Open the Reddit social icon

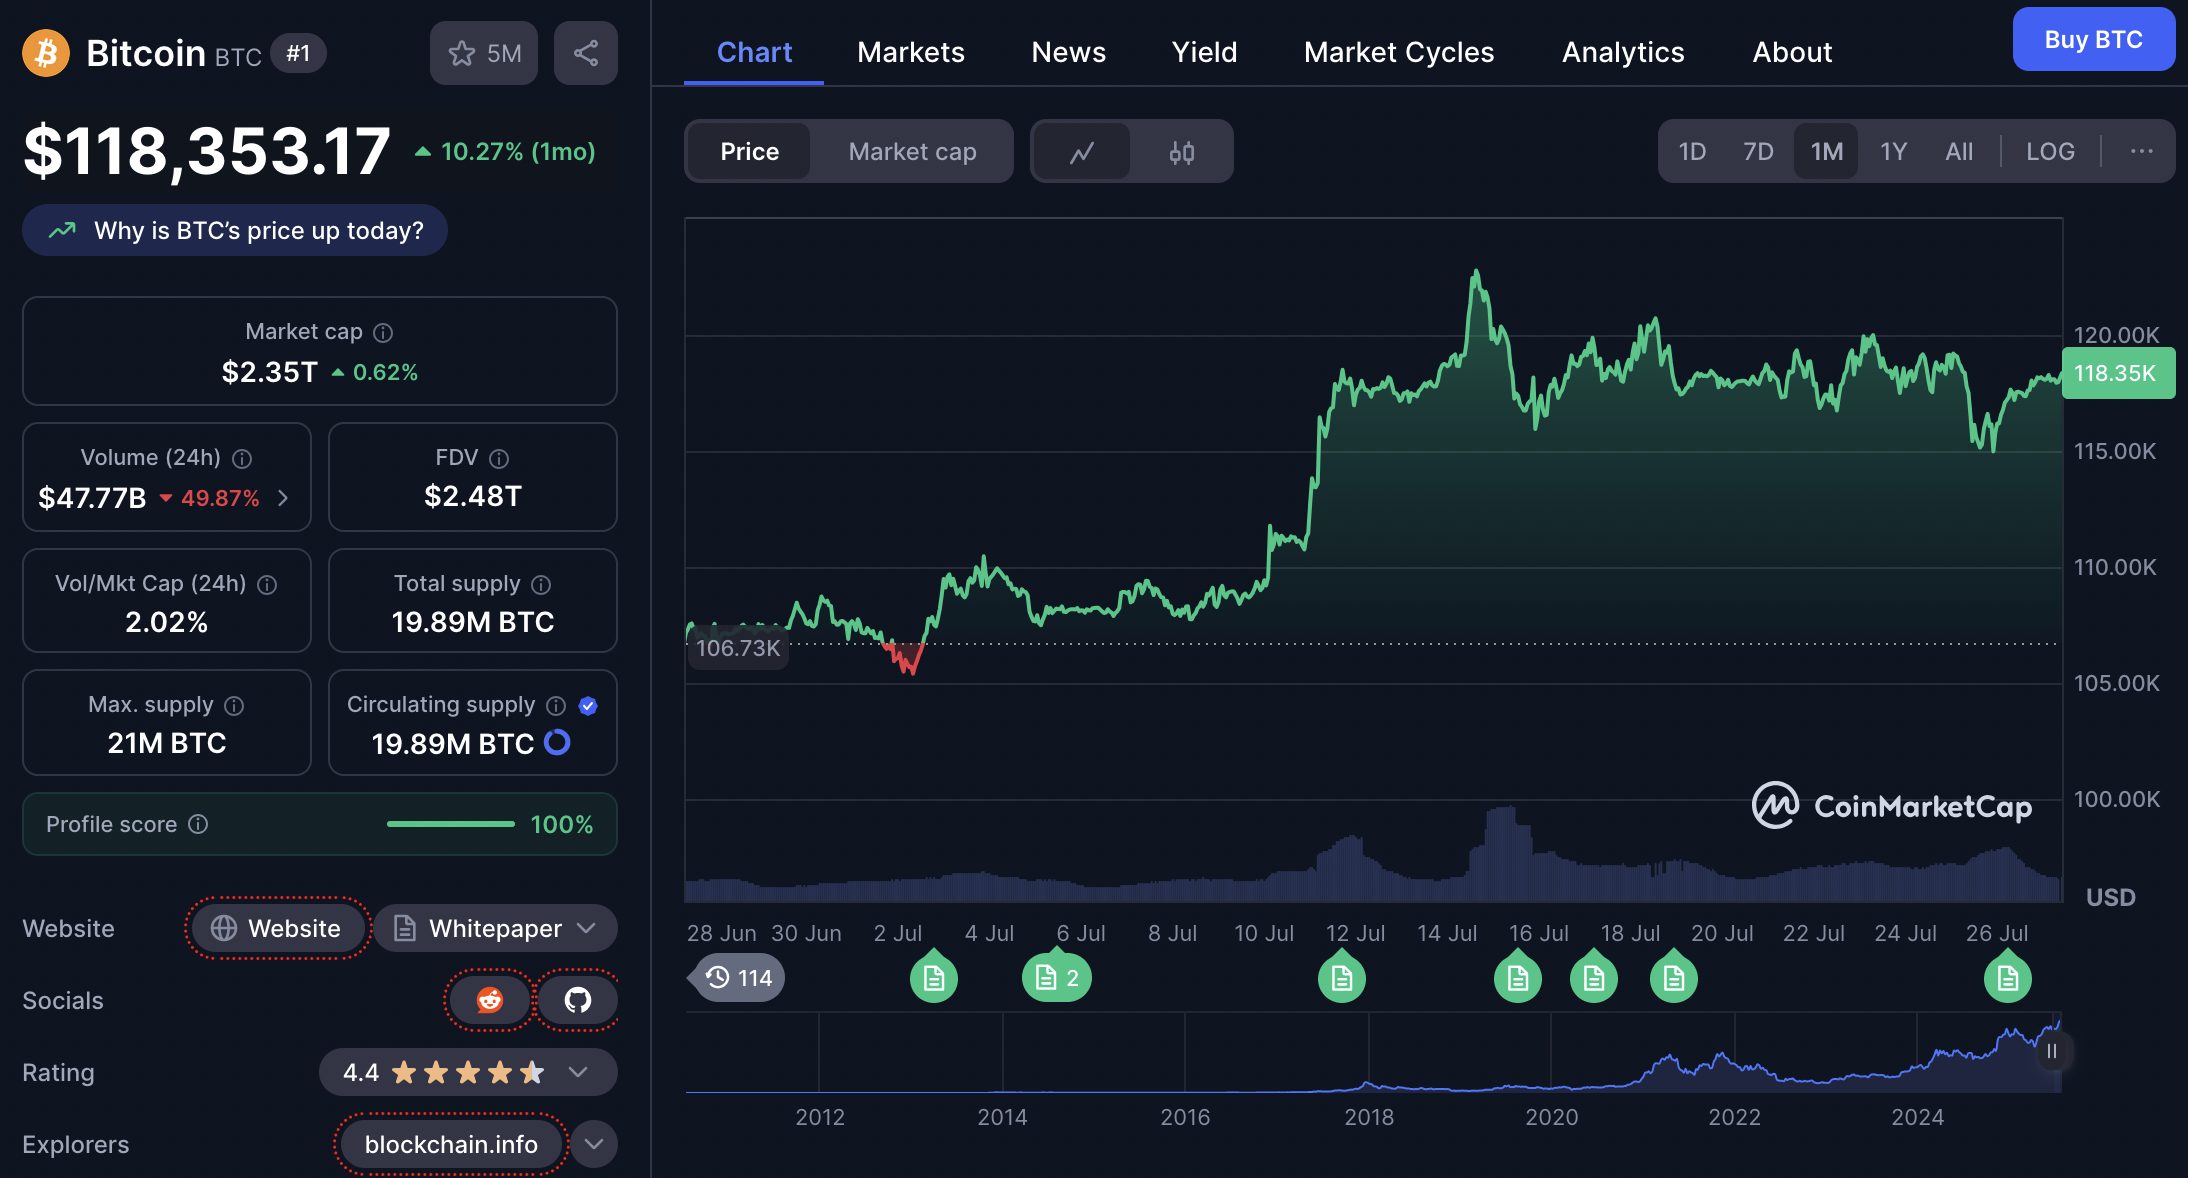(x=489, y=999)
